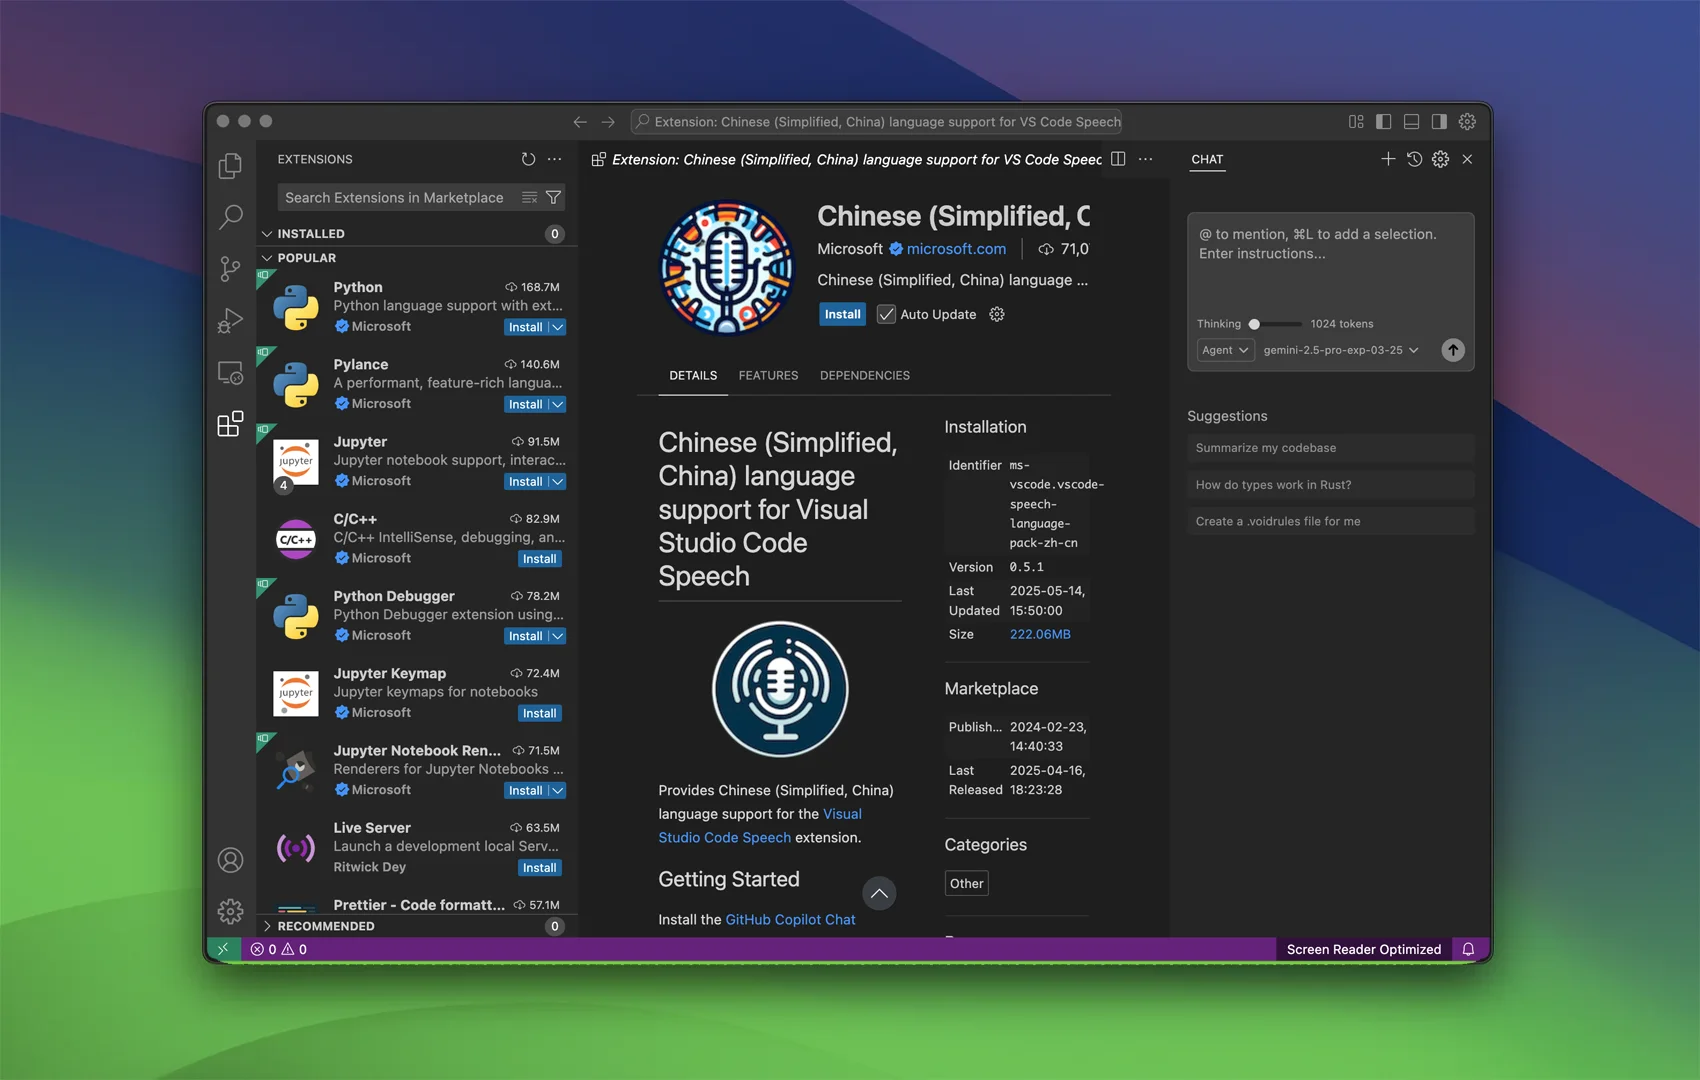The height and width of the screenshot is (1080, 1700).
Task: Refresh the extensions list
Action: [528, 159]
